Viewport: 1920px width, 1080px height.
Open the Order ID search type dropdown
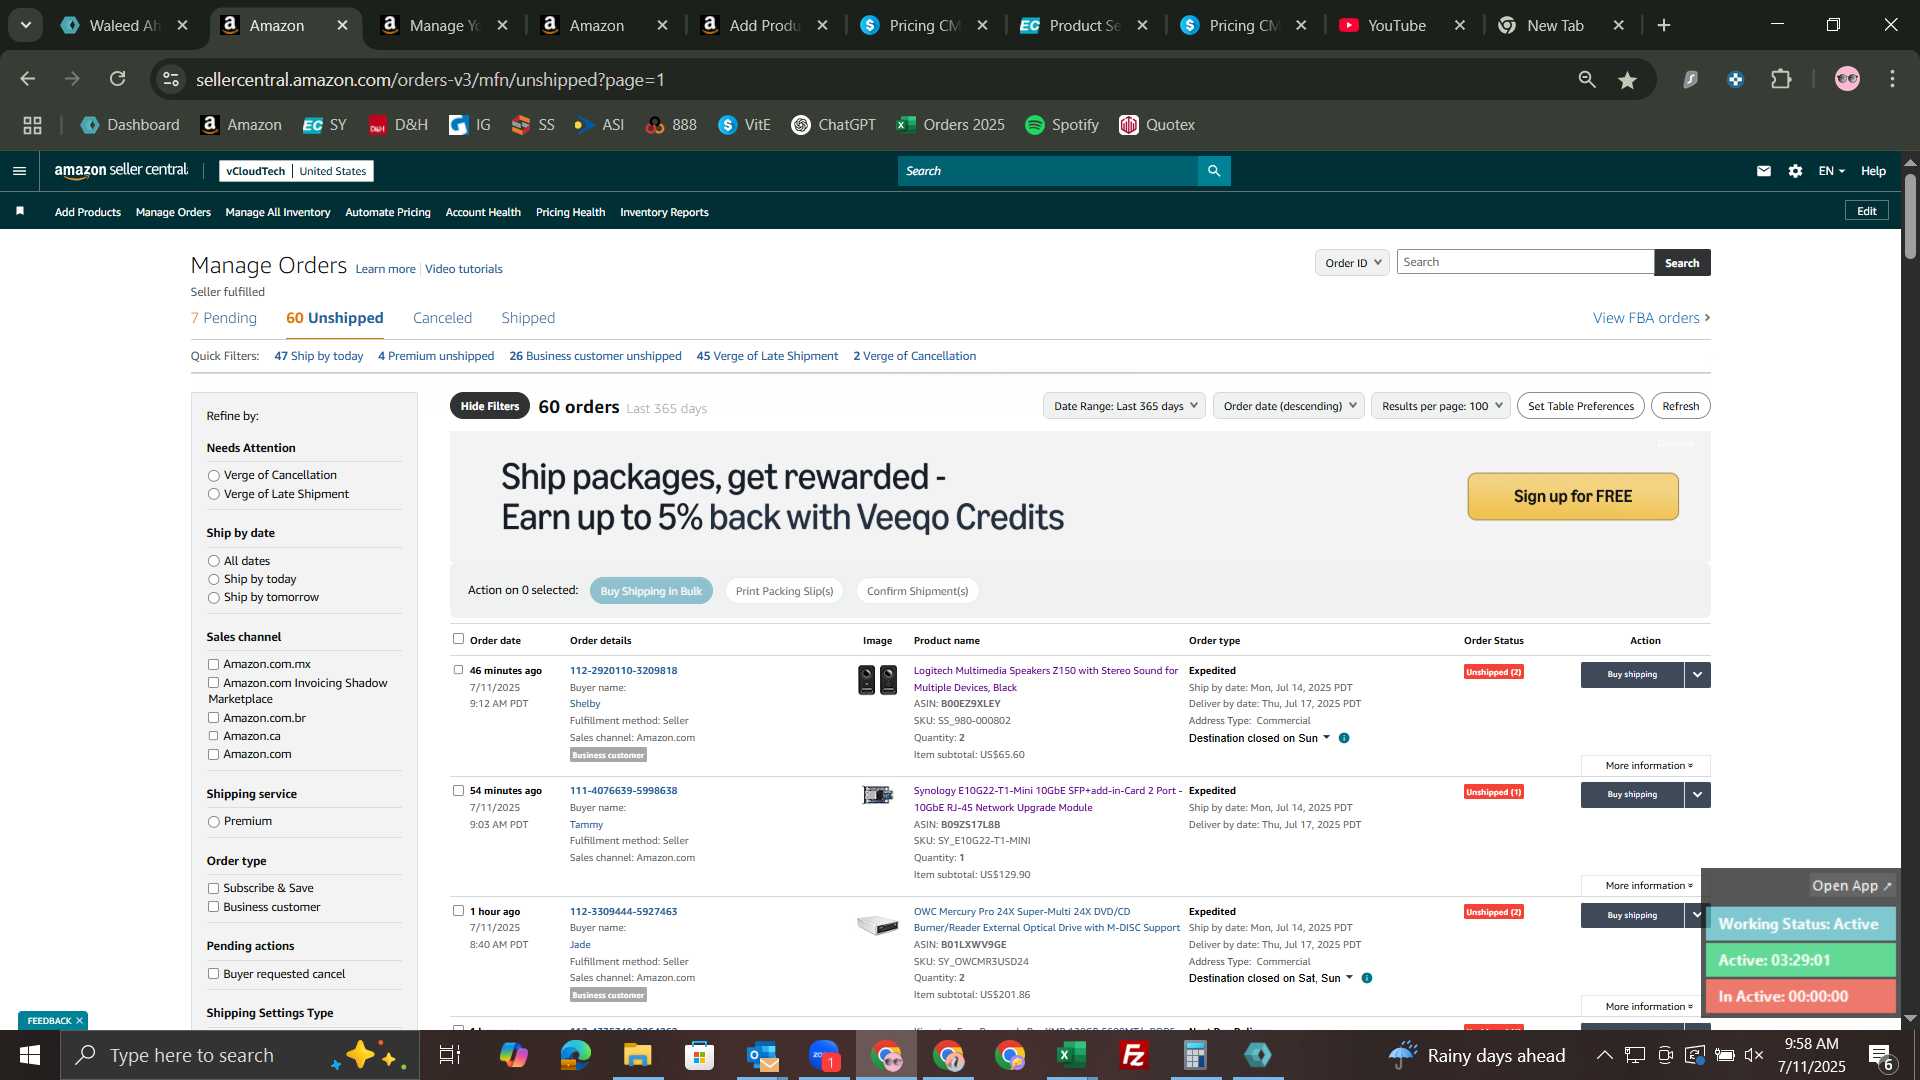1352,263
